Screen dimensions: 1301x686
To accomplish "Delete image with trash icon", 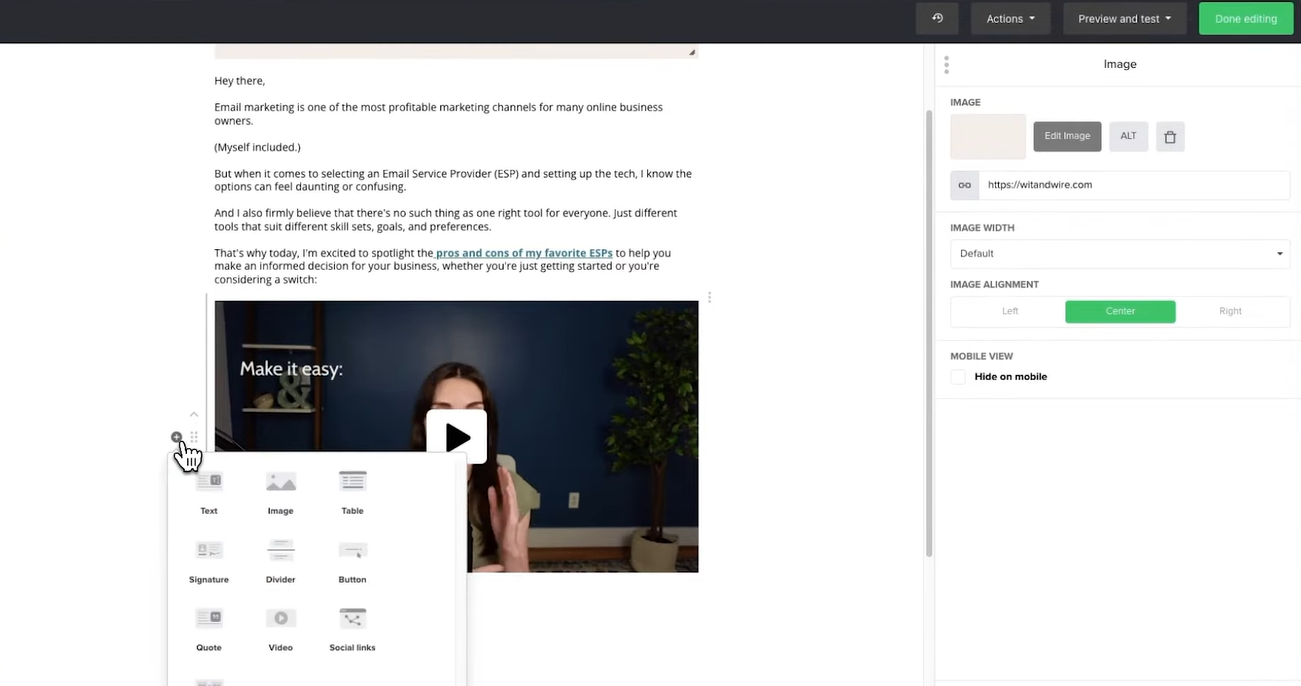I will pos(1170,137).
